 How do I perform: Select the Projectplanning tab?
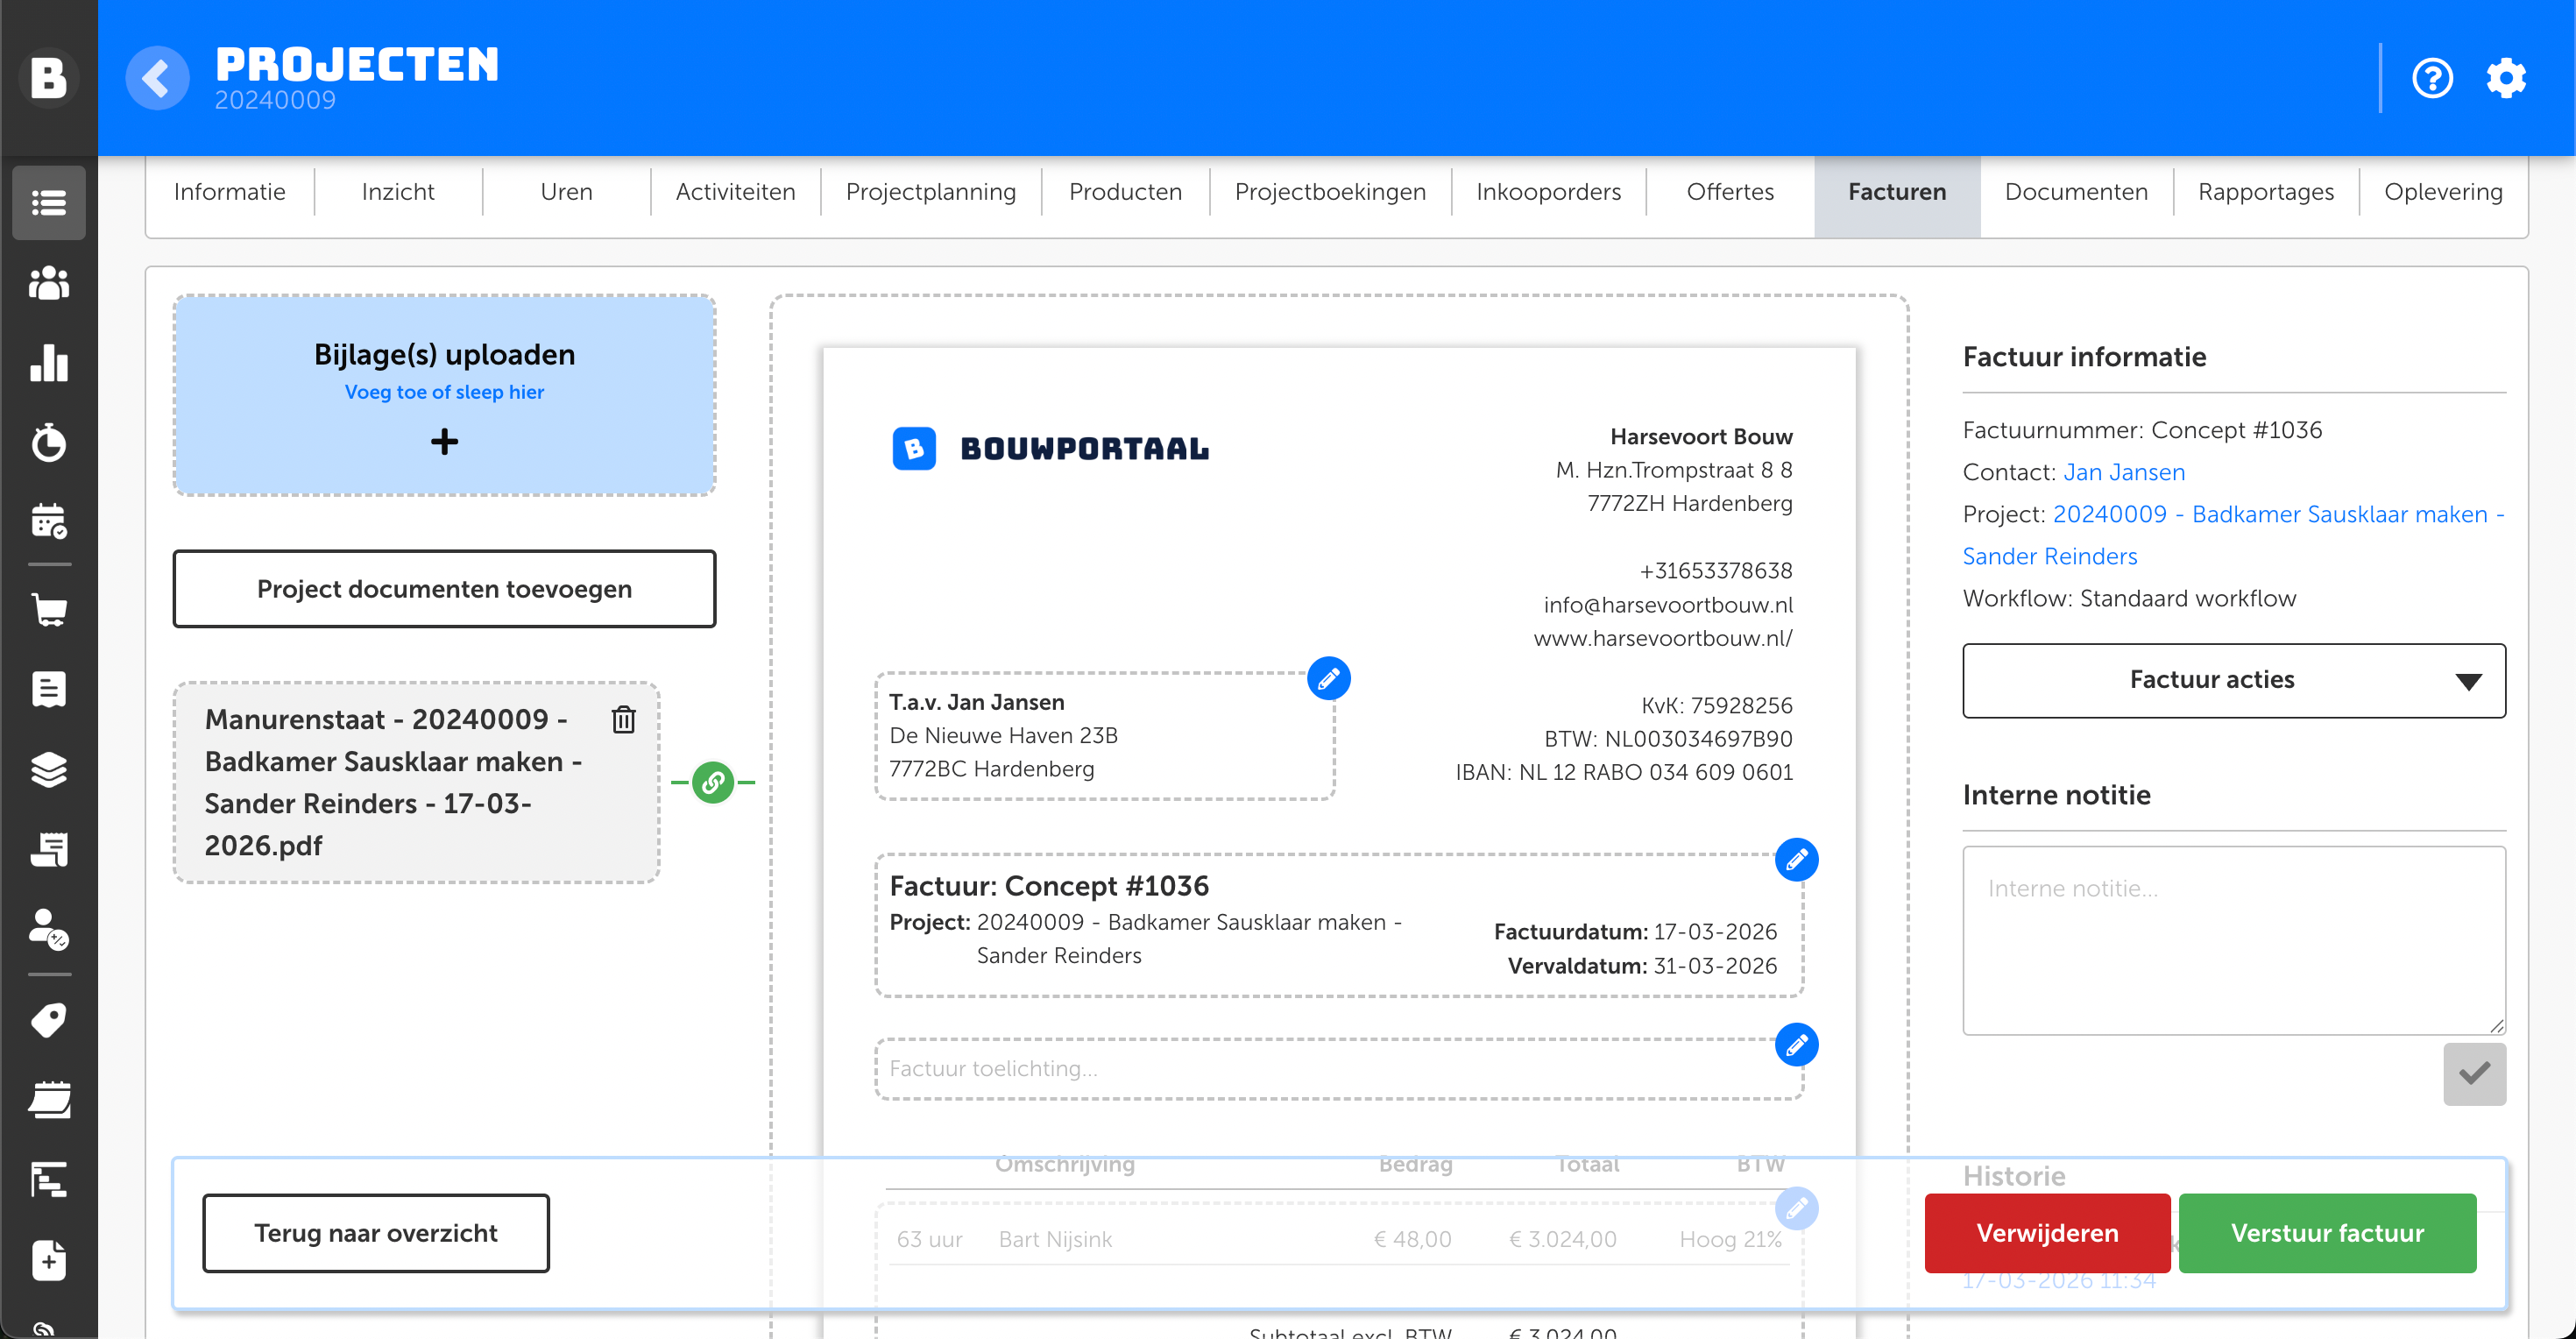[x=931, y=192]
